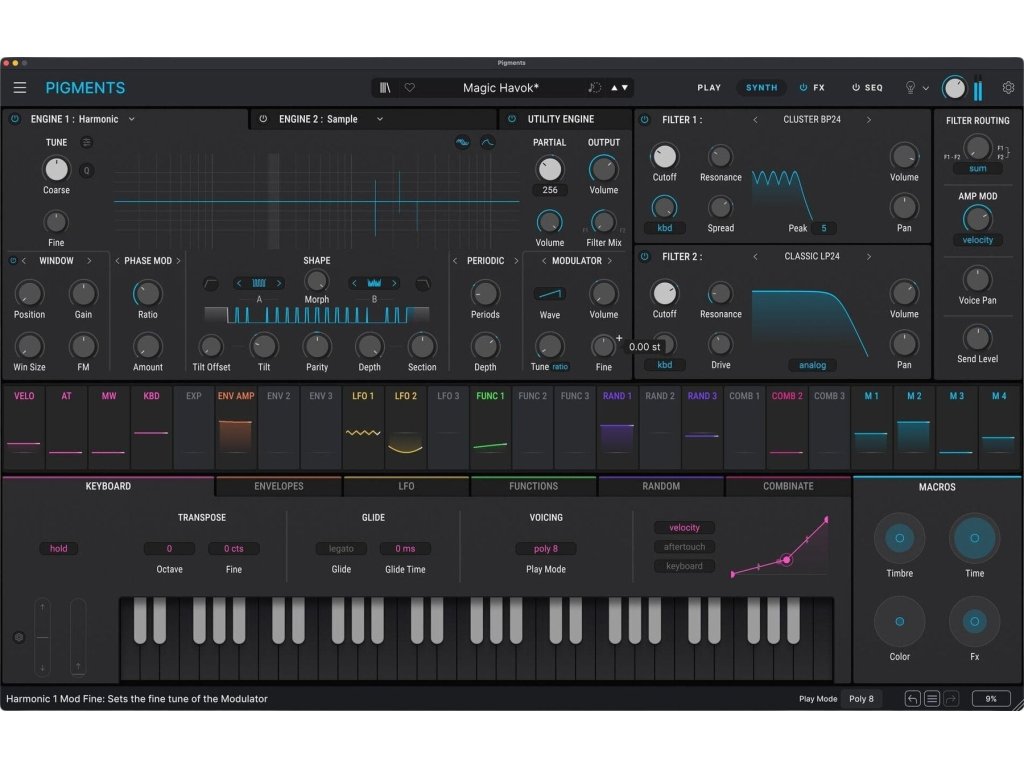
Task: Disable Filter 2 with its power button
Action: point(644,257)
